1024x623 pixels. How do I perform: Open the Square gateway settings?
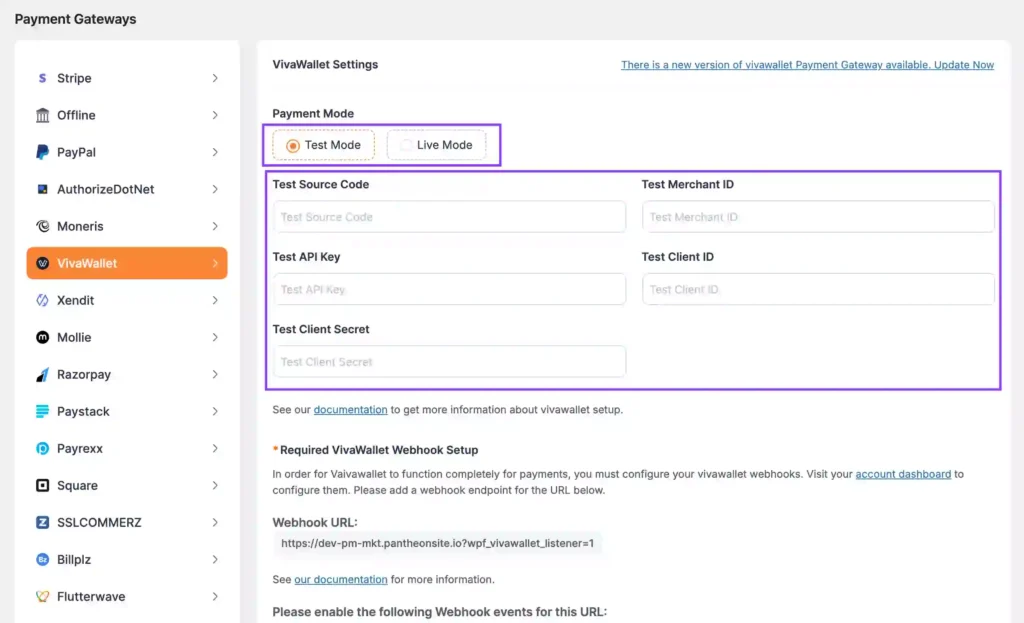tap(127, 486)
